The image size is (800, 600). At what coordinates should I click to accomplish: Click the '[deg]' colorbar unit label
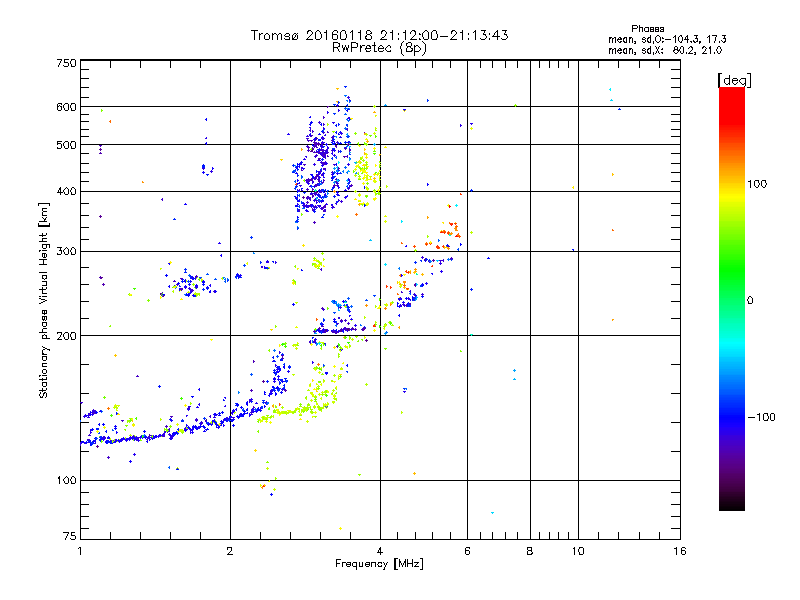tap(734, 80)
